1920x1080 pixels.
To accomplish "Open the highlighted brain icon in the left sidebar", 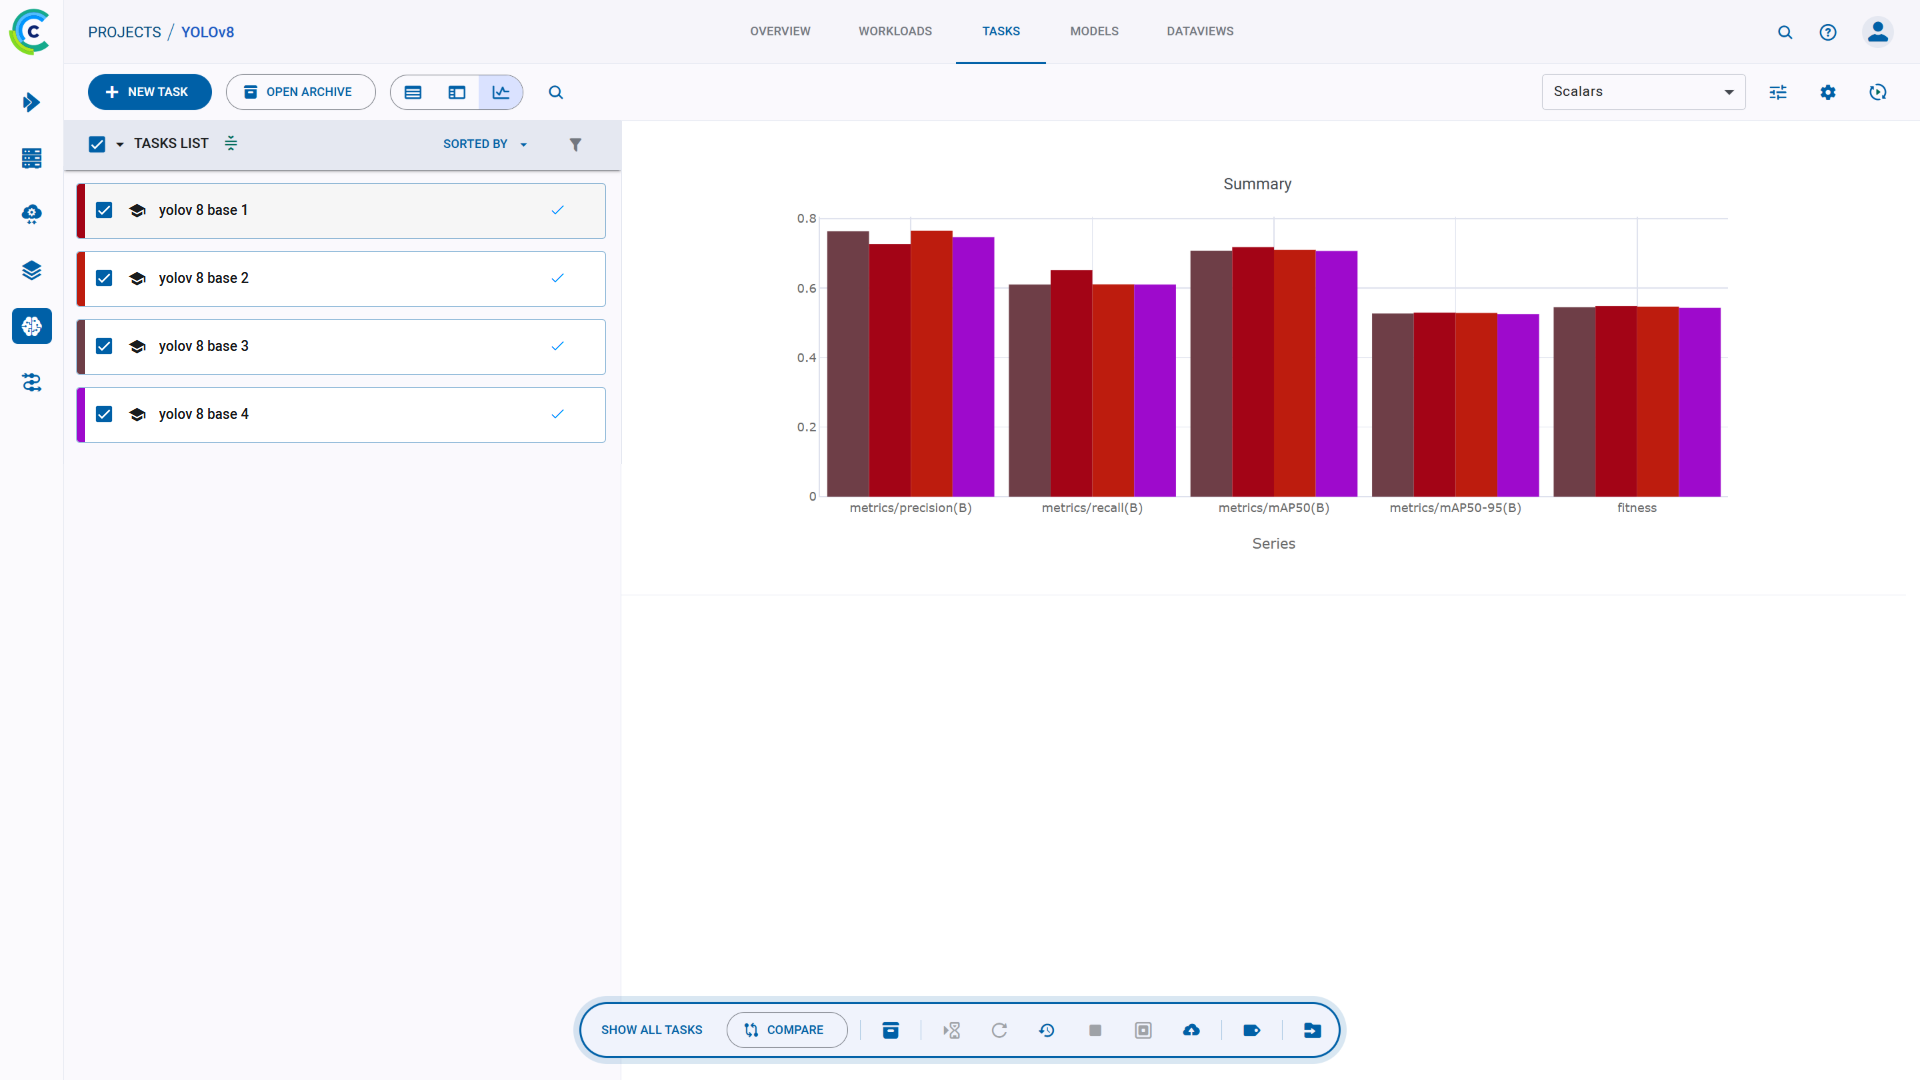I will tap(31, 326).
